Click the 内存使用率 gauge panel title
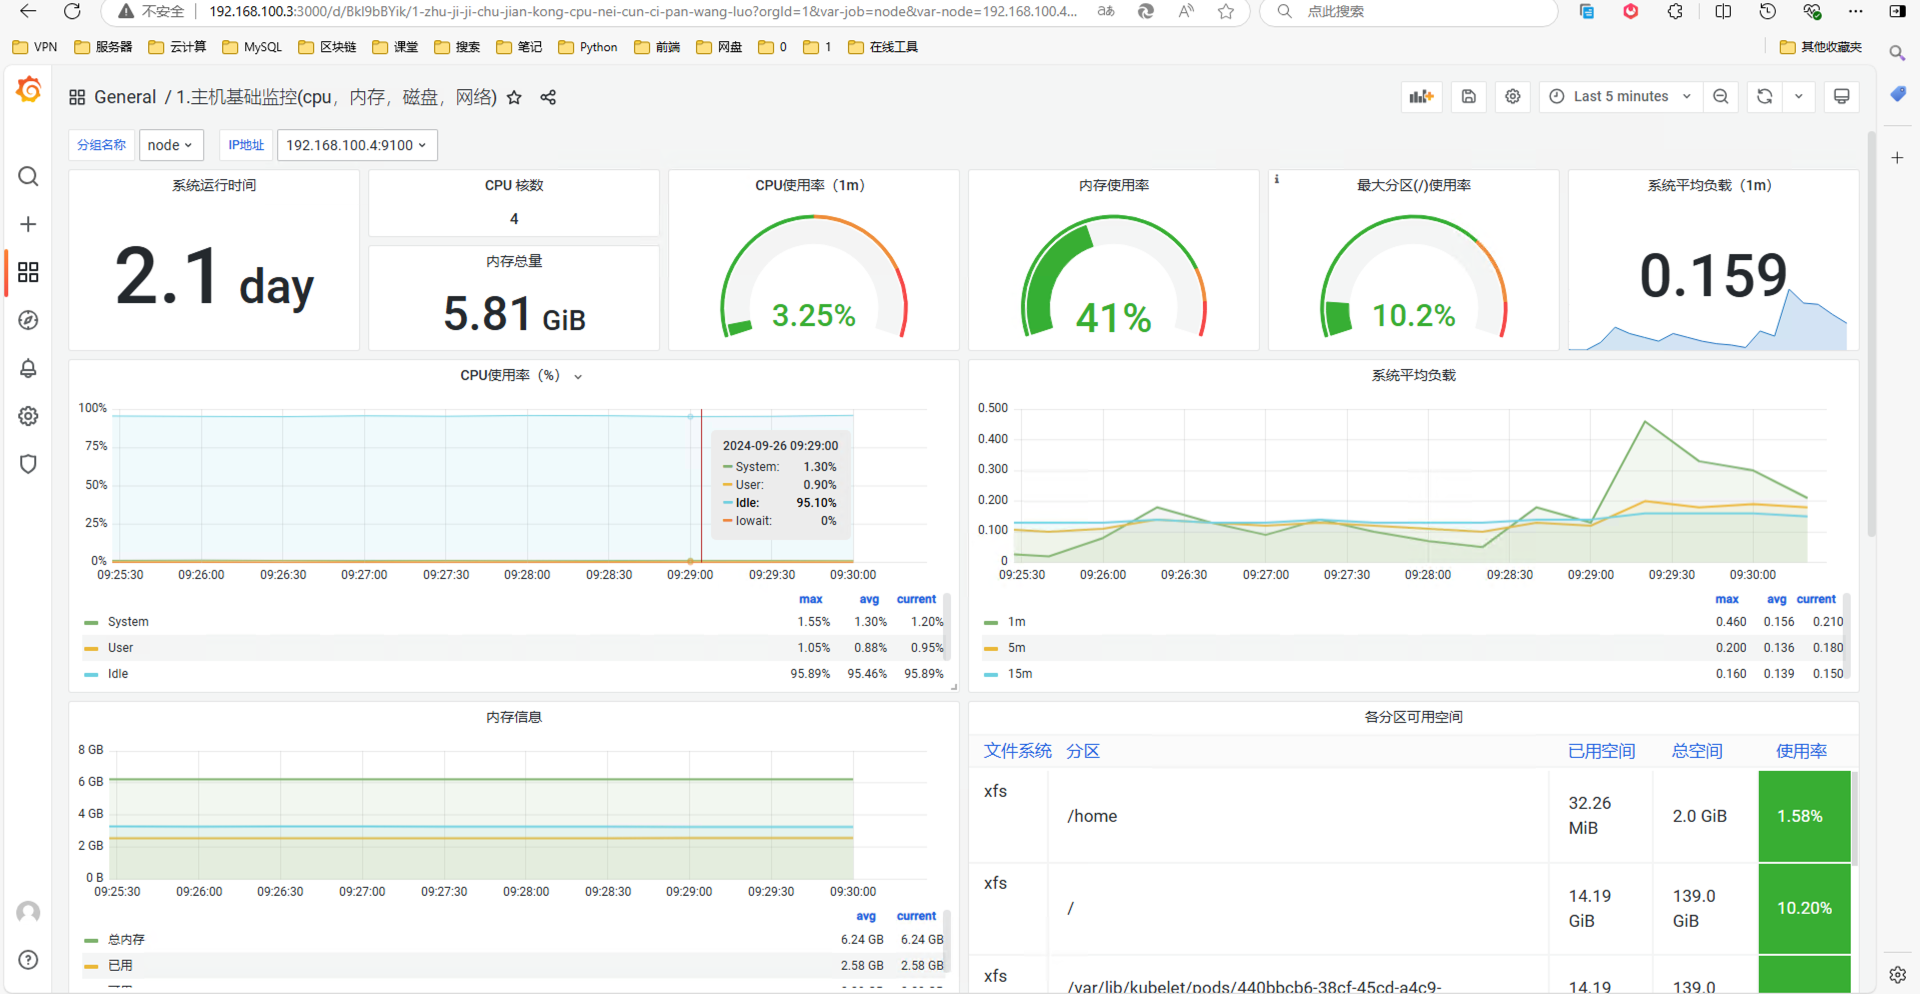 pyautogui.click(x=1114, y=185)
